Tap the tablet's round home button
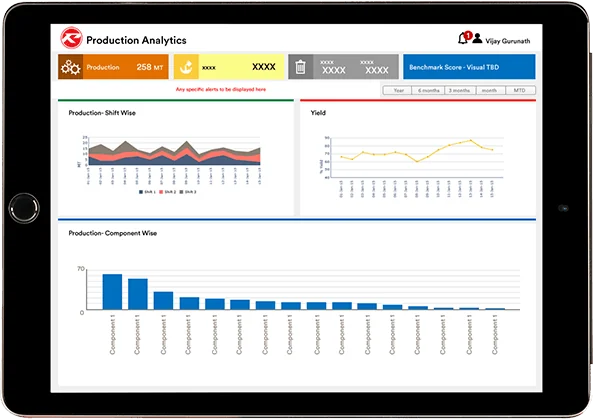 (x=24, y=208)
